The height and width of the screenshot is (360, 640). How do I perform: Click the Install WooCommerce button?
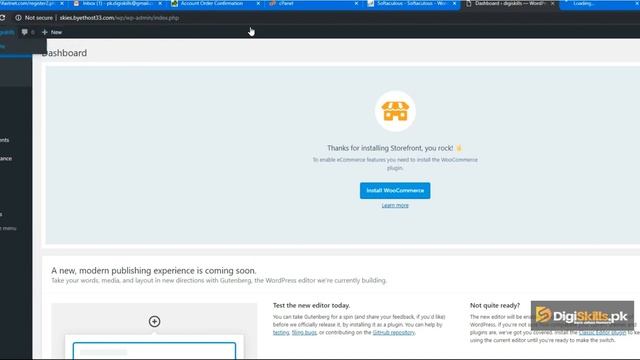[395, 191]
